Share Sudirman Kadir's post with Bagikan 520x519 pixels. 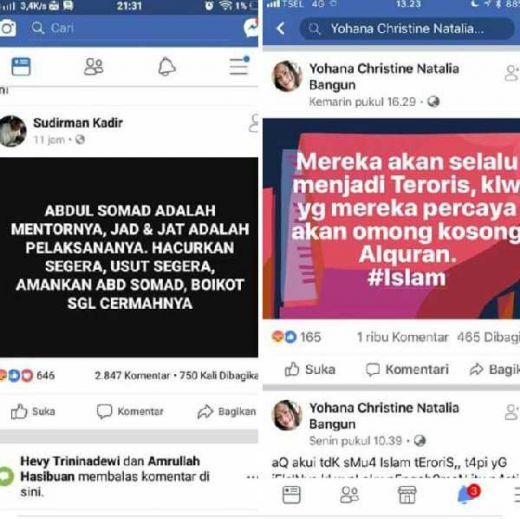[x=227, y=412]
